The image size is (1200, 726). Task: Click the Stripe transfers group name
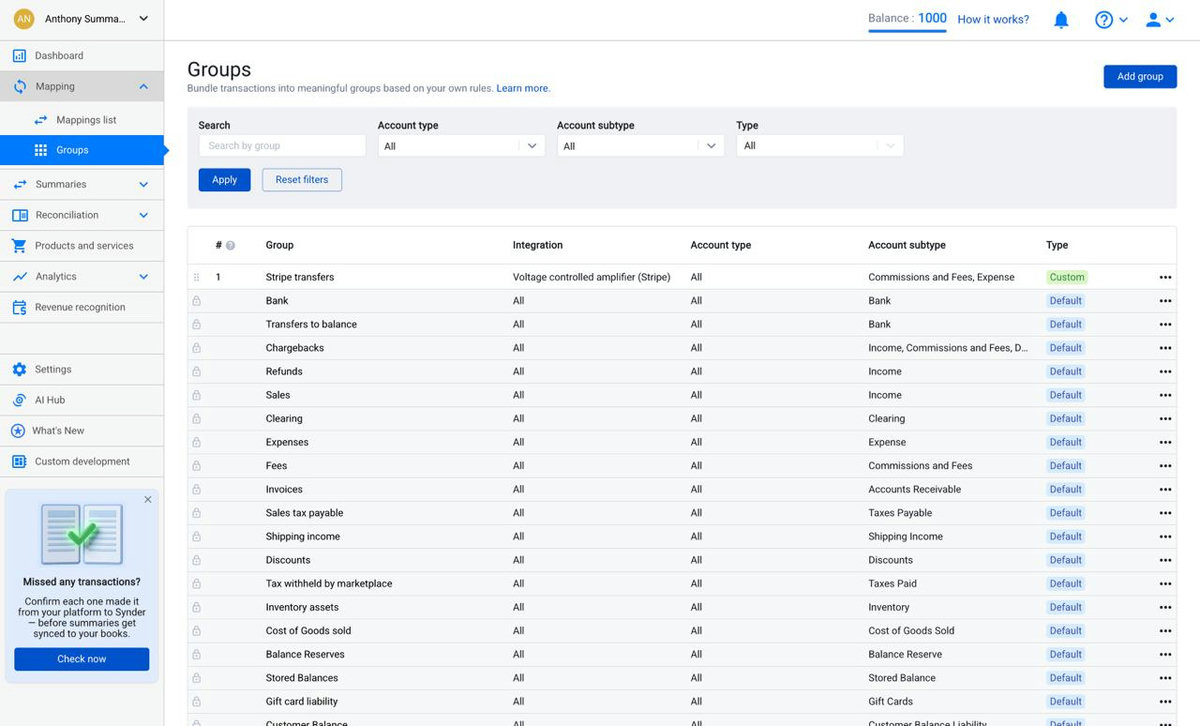click(x=300, y=278)
